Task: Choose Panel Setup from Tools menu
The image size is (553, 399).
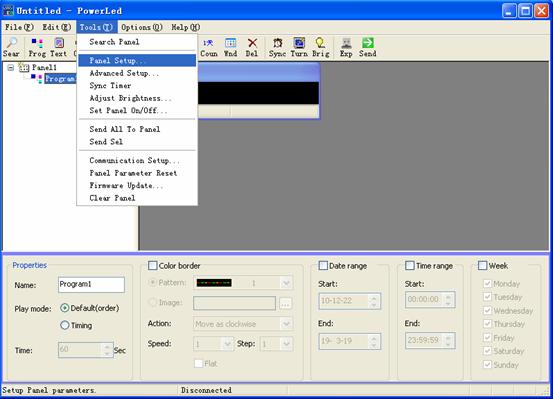Action: tap(137, 61)
